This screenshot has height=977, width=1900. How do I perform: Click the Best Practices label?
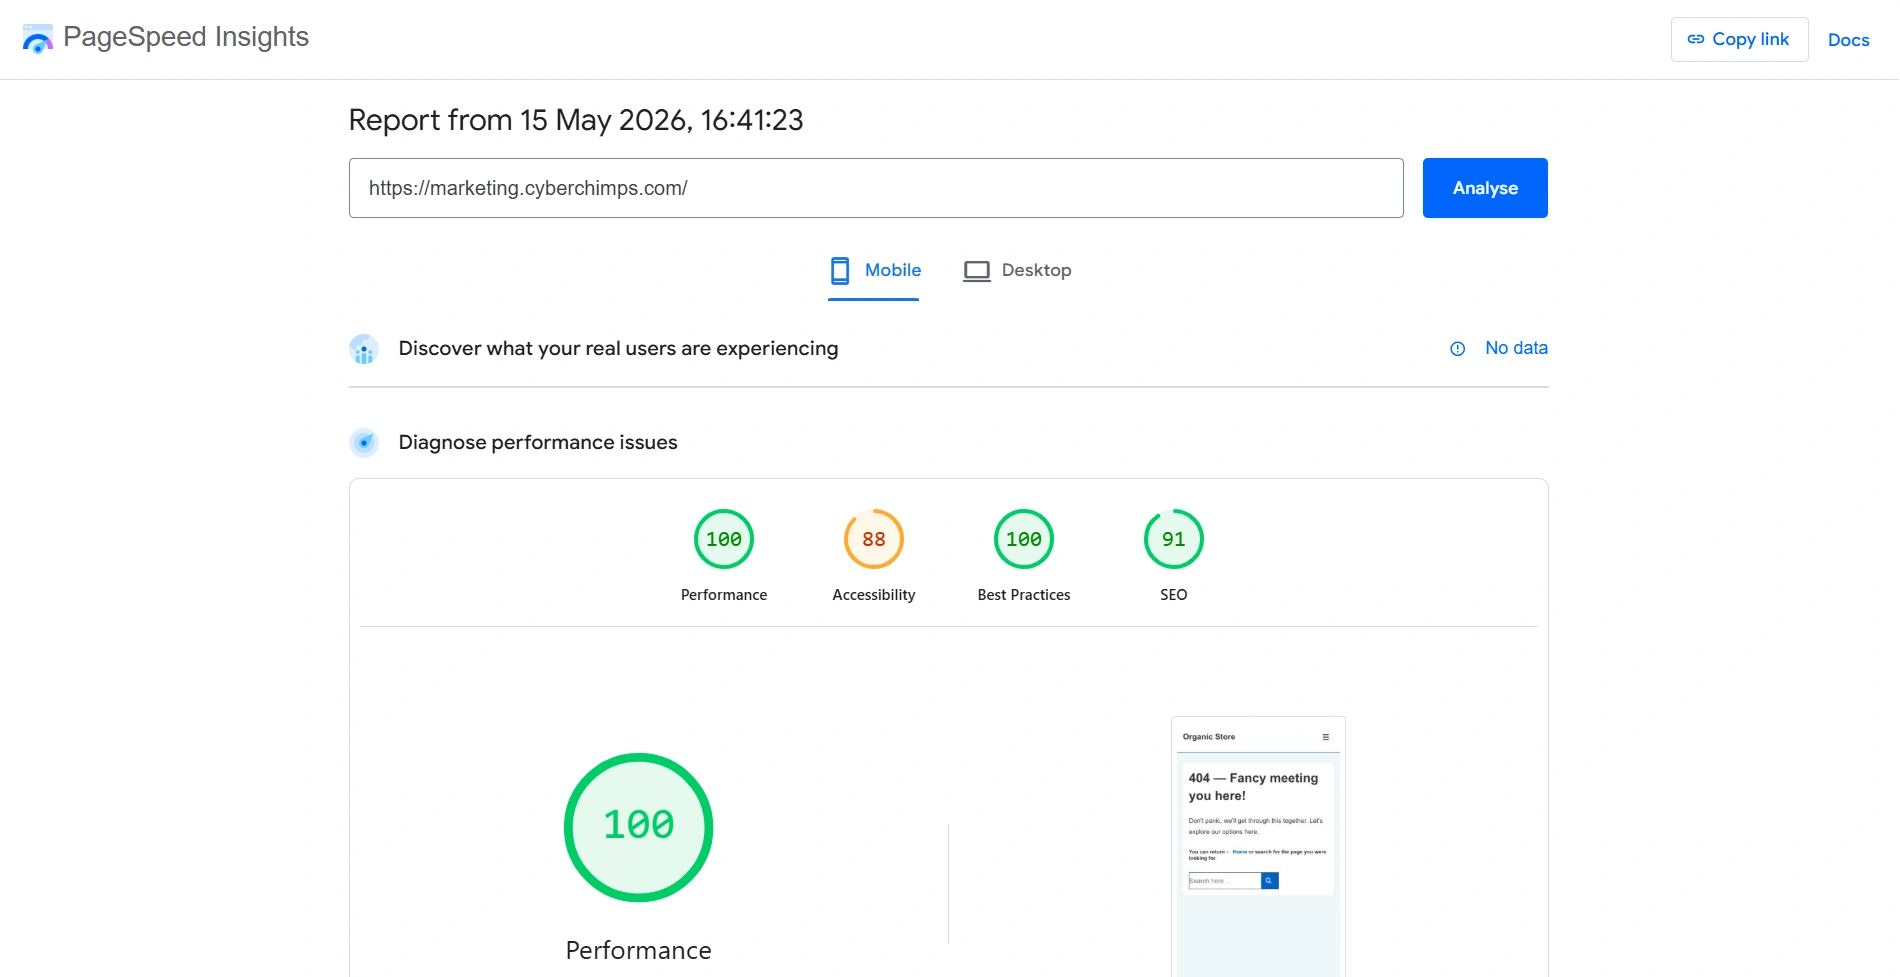(x=1024, y=595)
